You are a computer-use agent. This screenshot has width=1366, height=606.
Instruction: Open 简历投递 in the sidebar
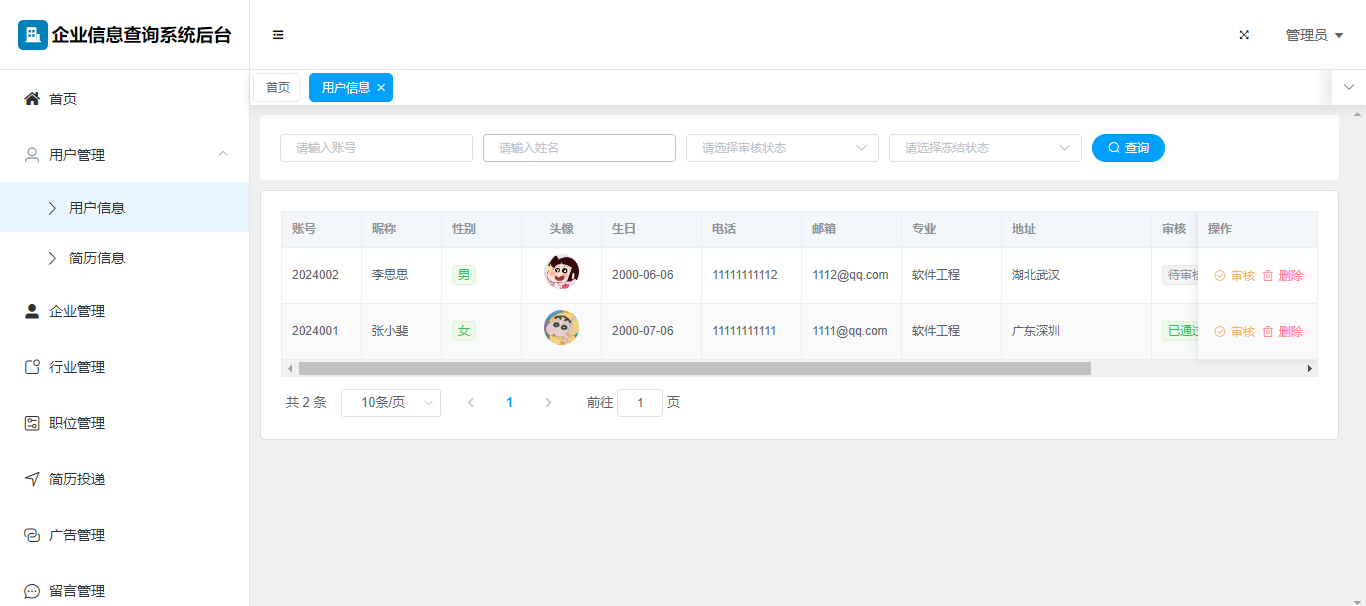pyautogui.click(x=76, y=479)
